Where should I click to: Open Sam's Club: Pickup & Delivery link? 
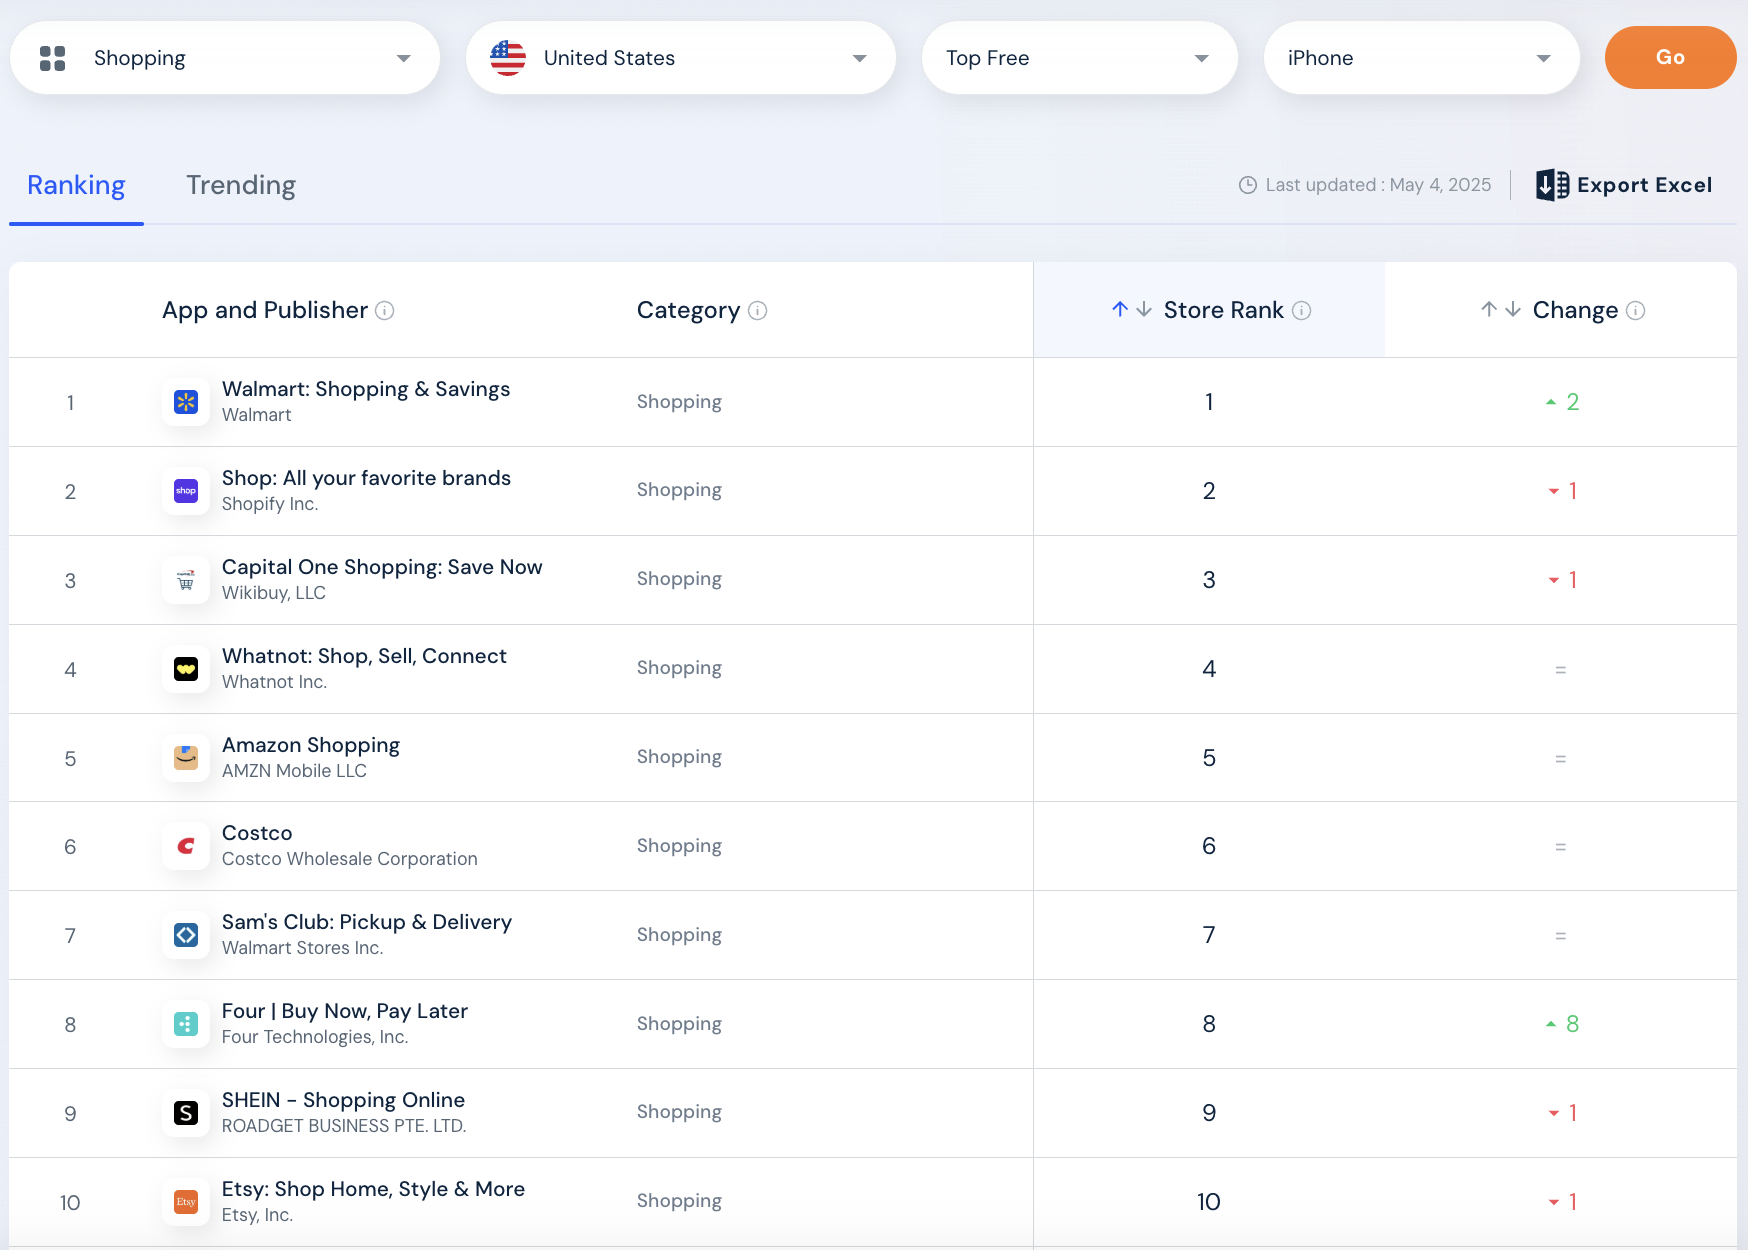pyautogui.click(x=367, y=922)
